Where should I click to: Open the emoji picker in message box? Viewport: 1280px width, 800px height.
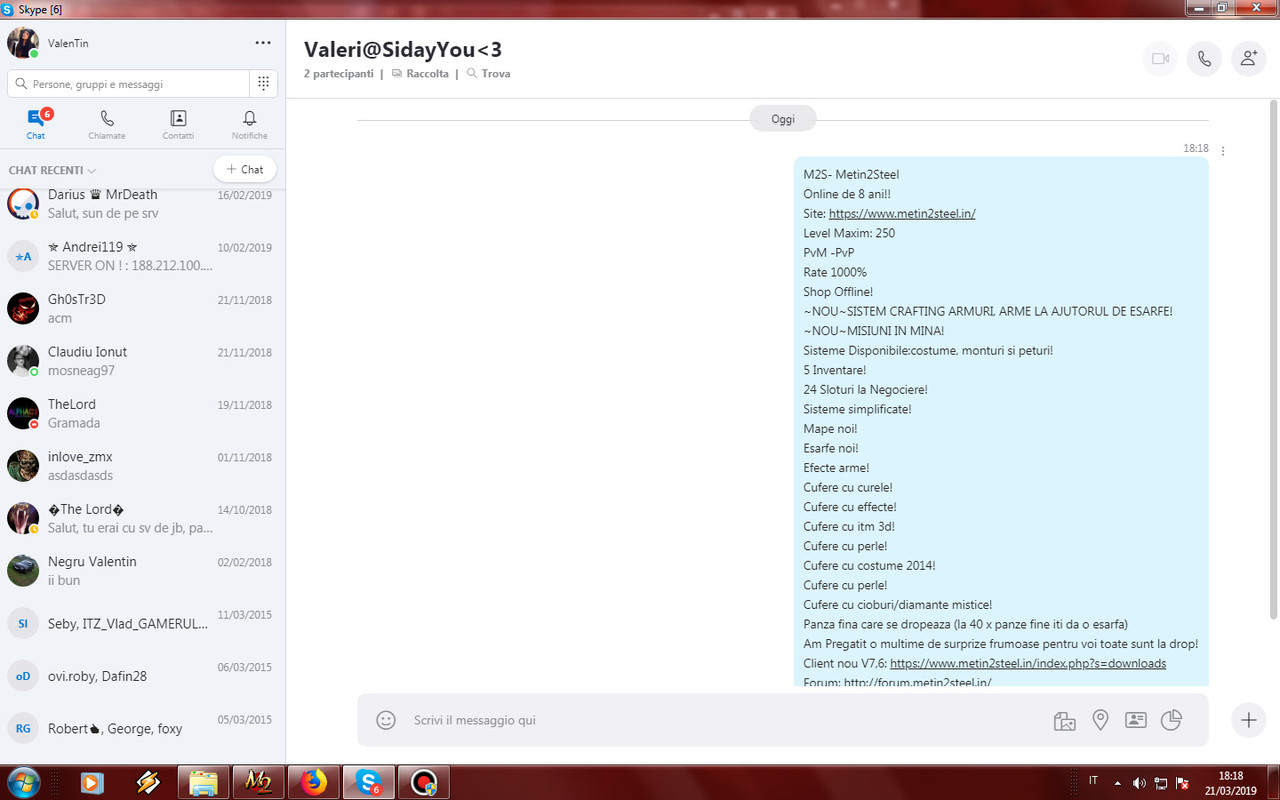pos(385,720)
